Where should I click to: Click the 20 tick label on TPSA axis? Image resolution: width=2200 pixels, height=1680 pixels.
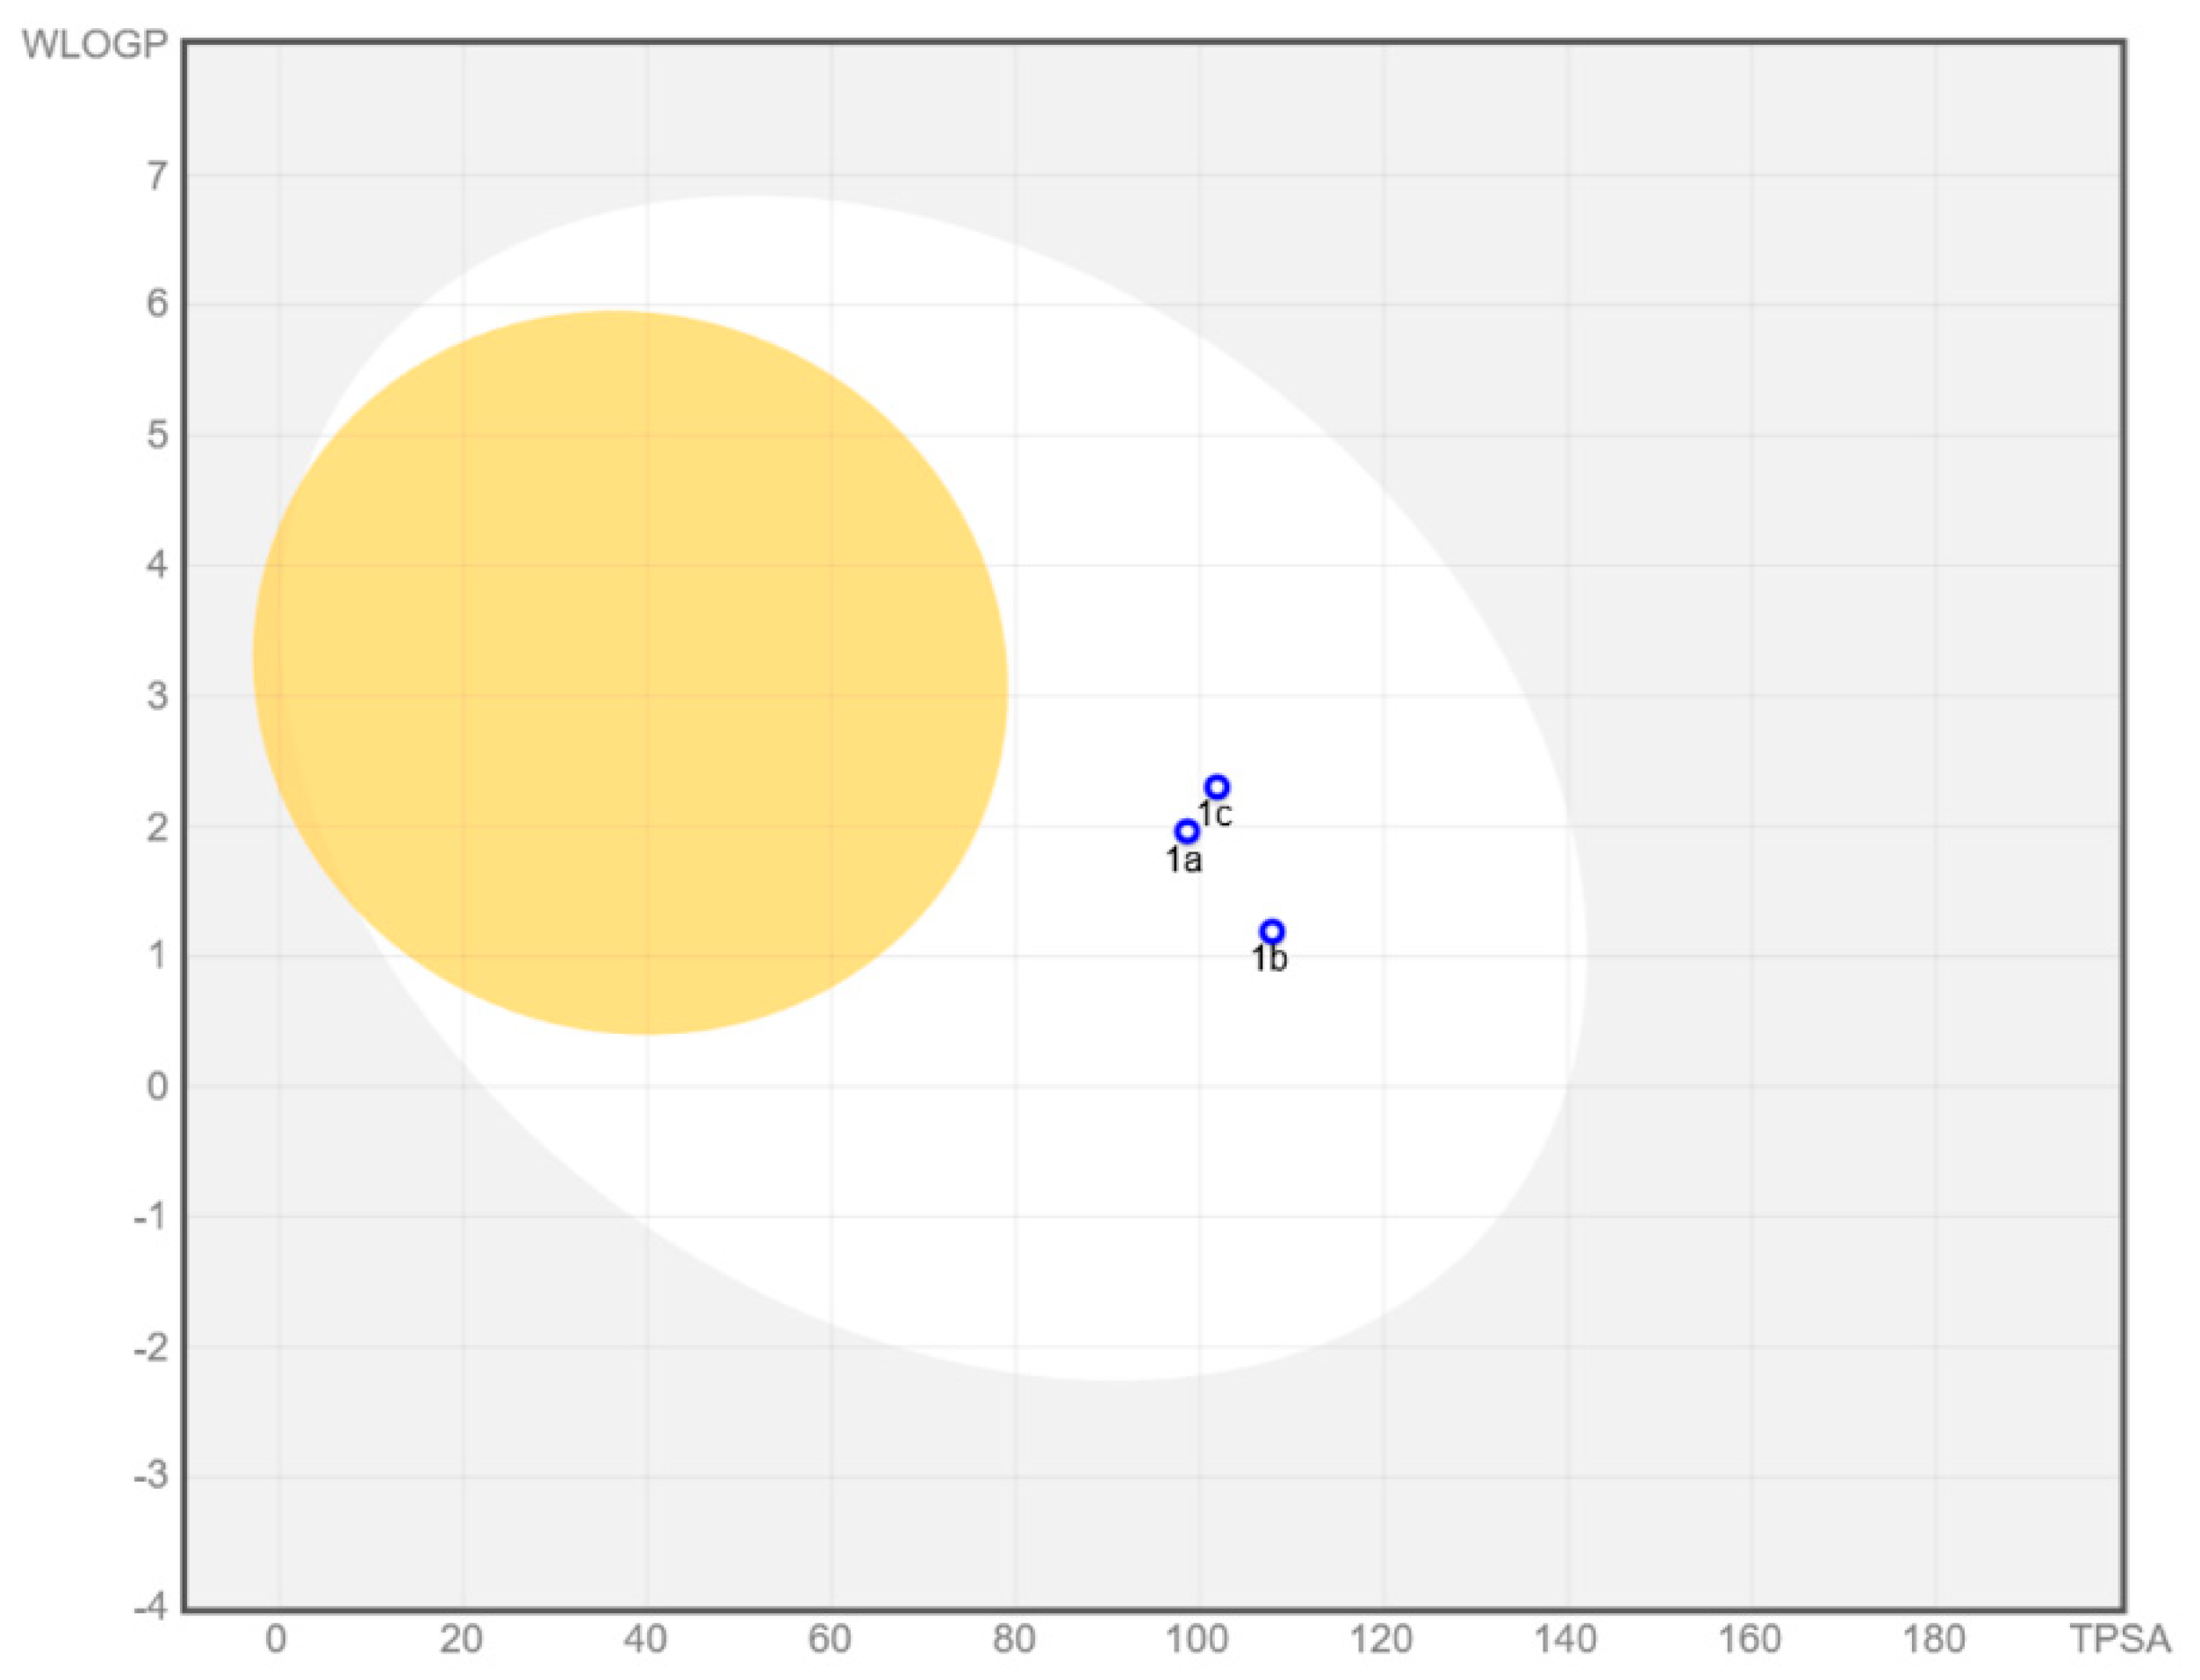click(x=461, y=1640)
